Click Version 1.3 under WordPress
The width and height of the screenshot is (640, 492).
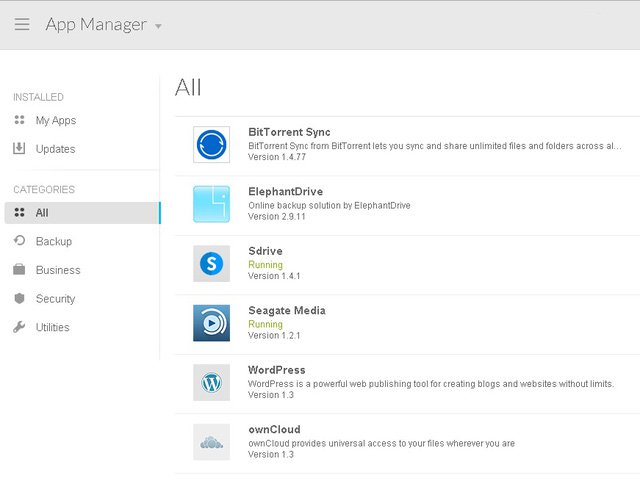coord(271,395)
